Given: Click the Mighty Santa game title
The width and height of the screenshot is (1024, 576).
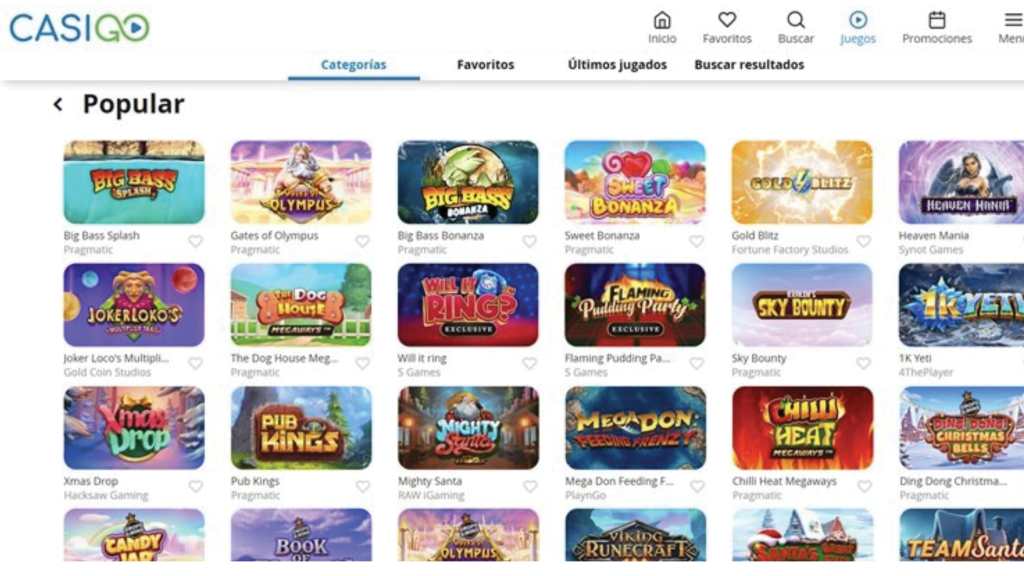Looking at the screenshot, I should [x=430, y=481].
